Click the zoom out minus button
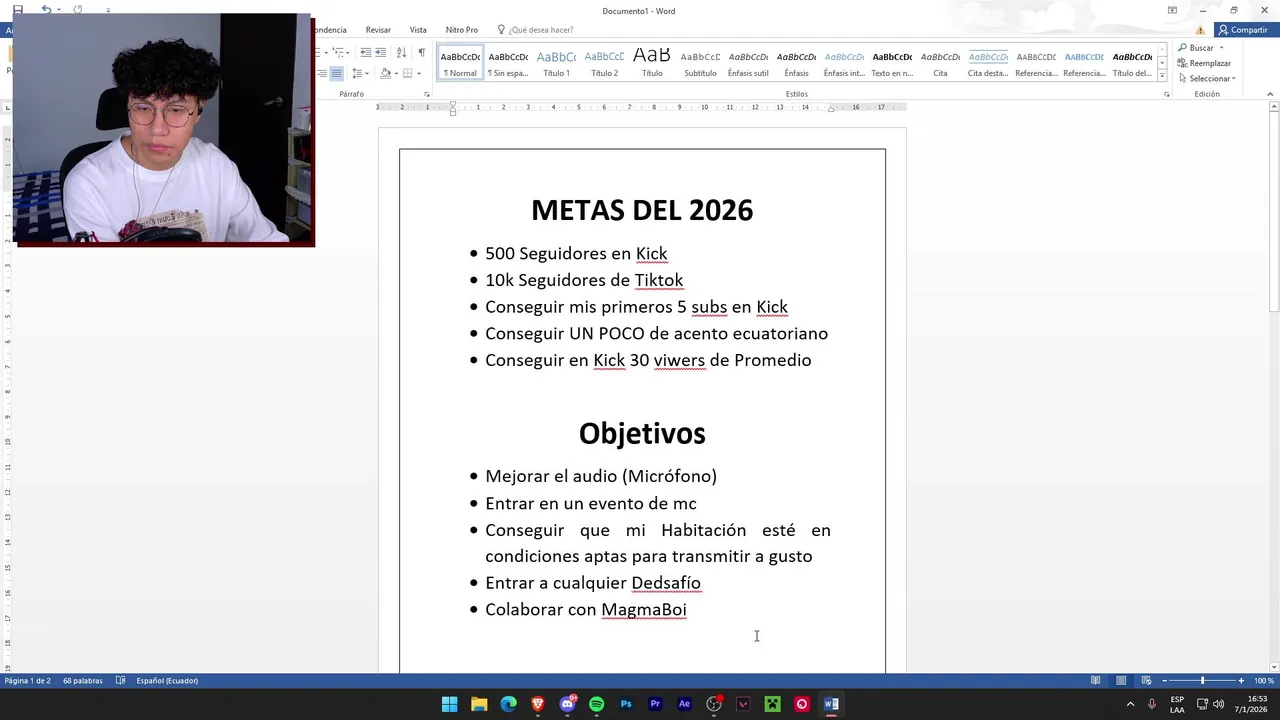This screenshot has height=720, width=1280. 1164,681
